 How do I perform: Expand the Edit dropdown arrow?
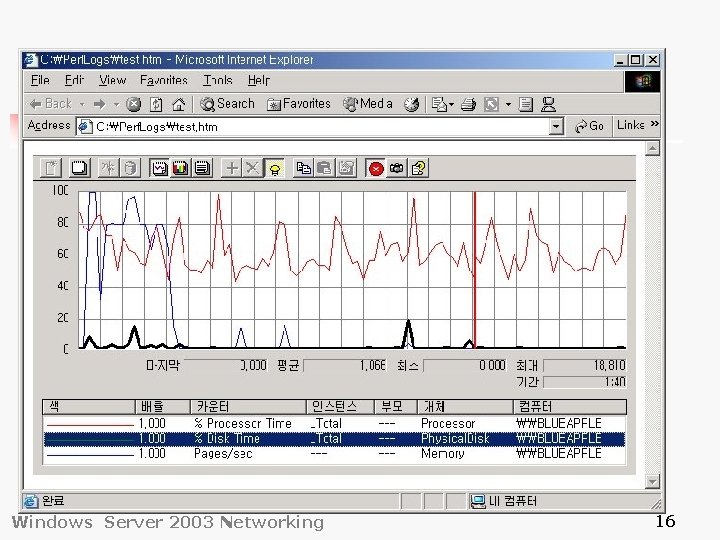pos(508,105)
